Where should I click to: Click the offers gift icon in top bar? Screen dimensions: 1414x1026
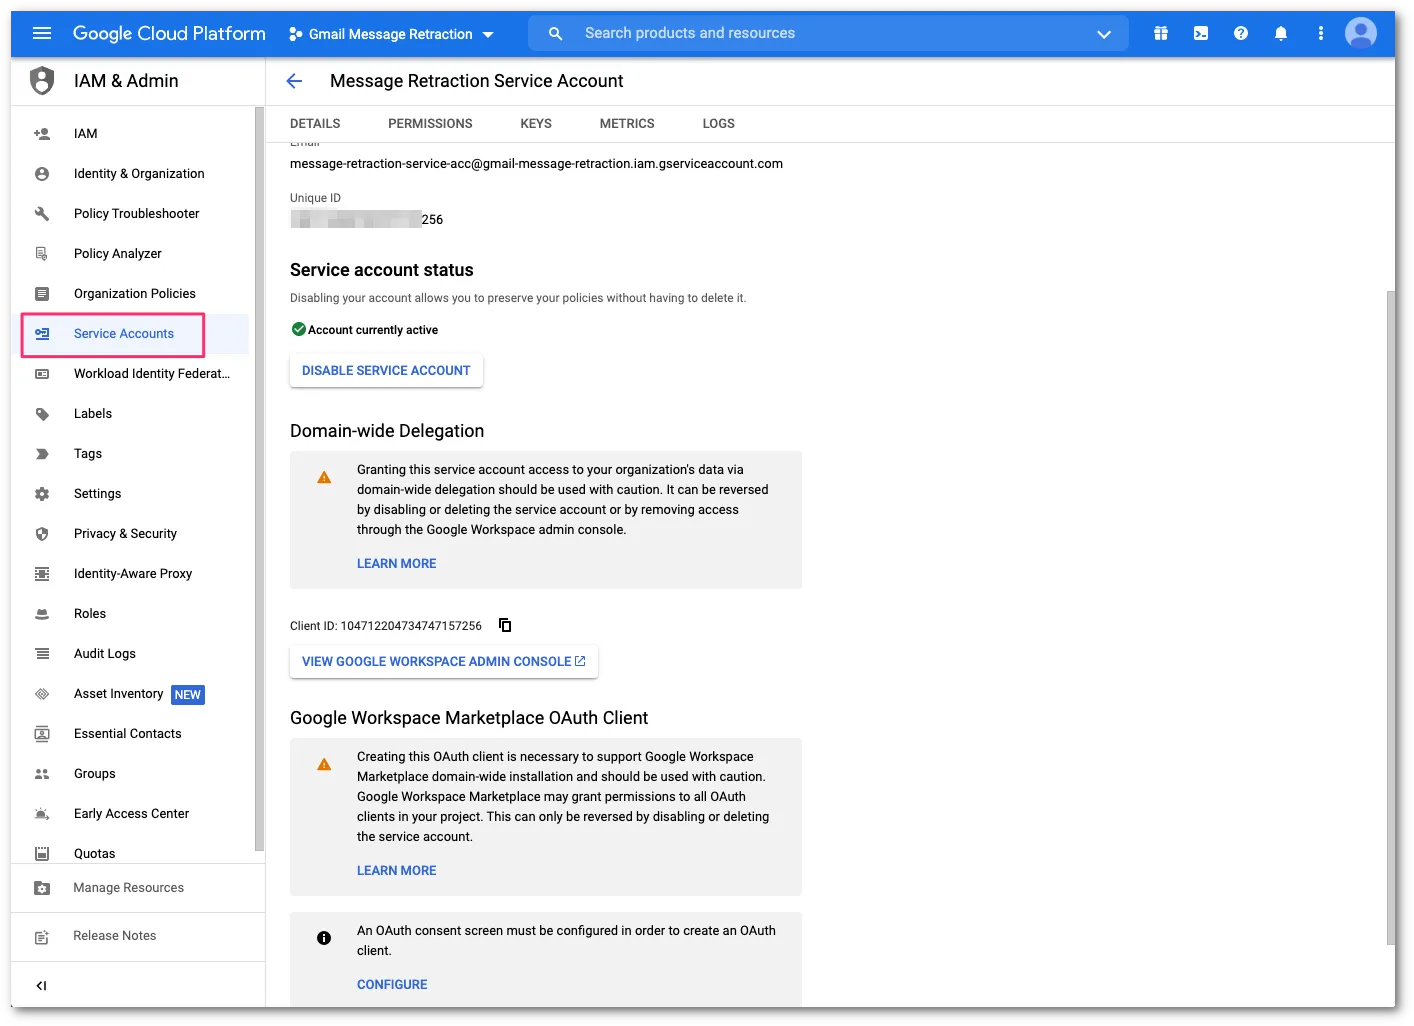click(1161, 33)
